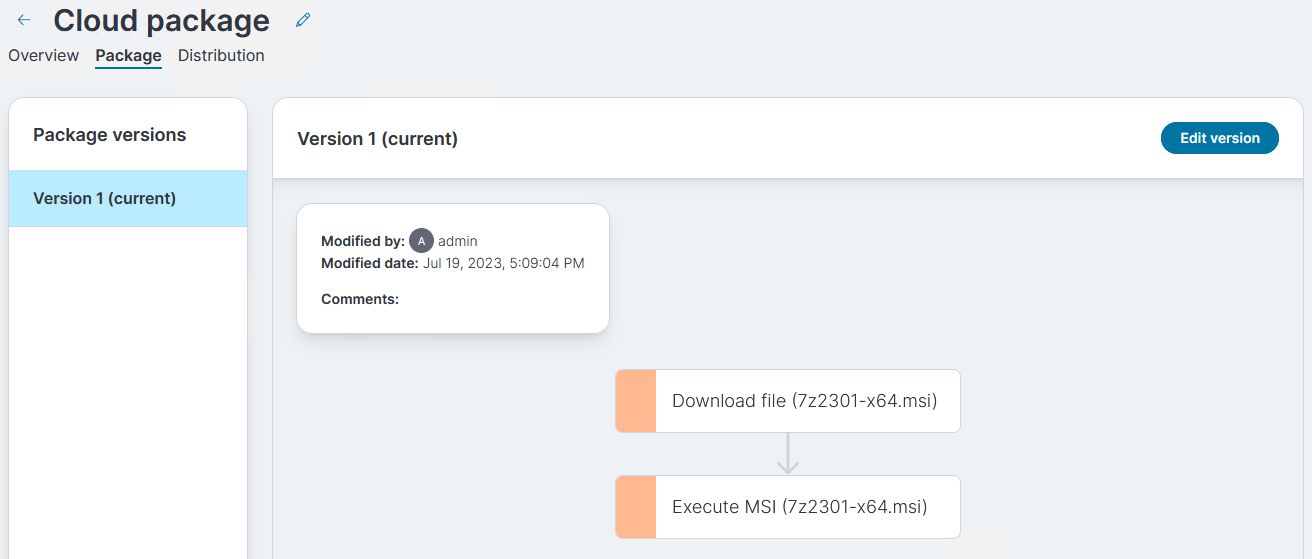
Task: Open the Execute MSI (7z2301-x64.msi) step
Action: coord(788,507)
